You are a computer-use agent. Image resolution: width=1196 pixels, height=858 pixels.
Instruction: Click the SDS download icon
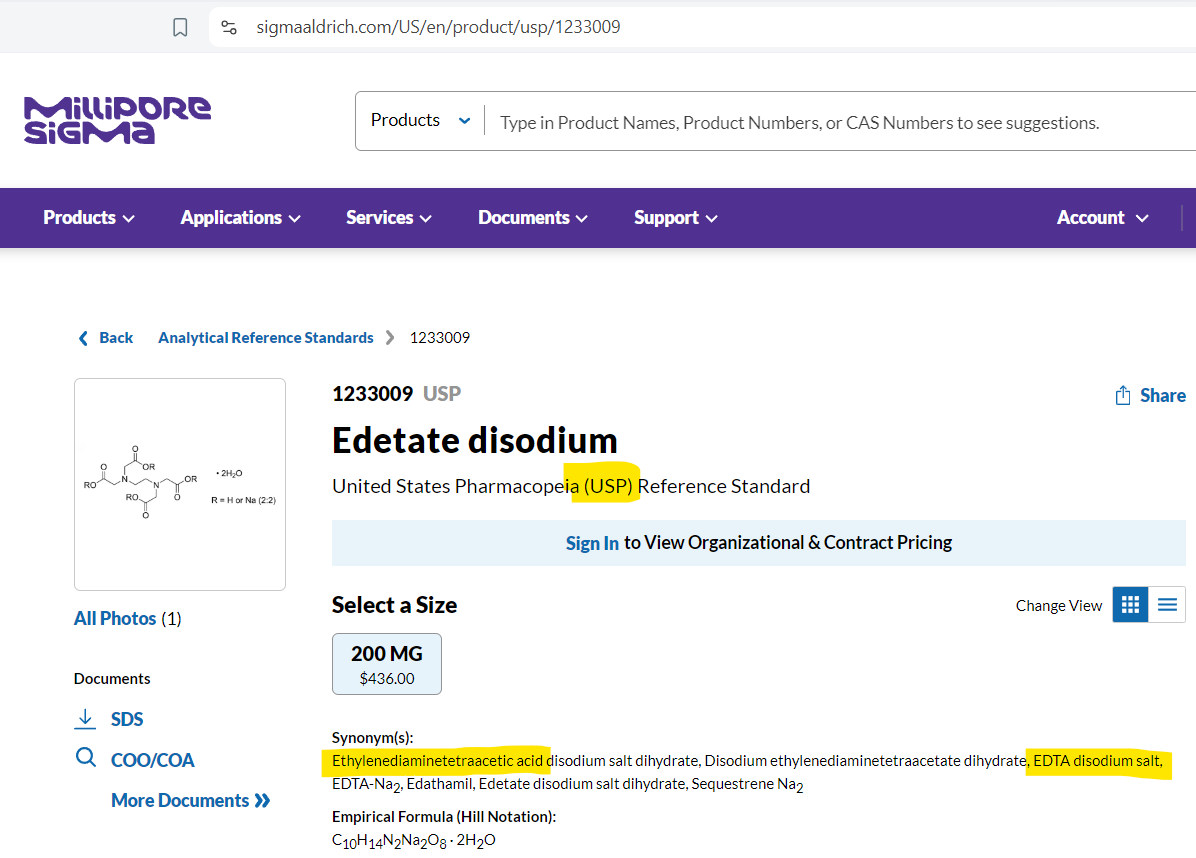click(x=85, y=718)
